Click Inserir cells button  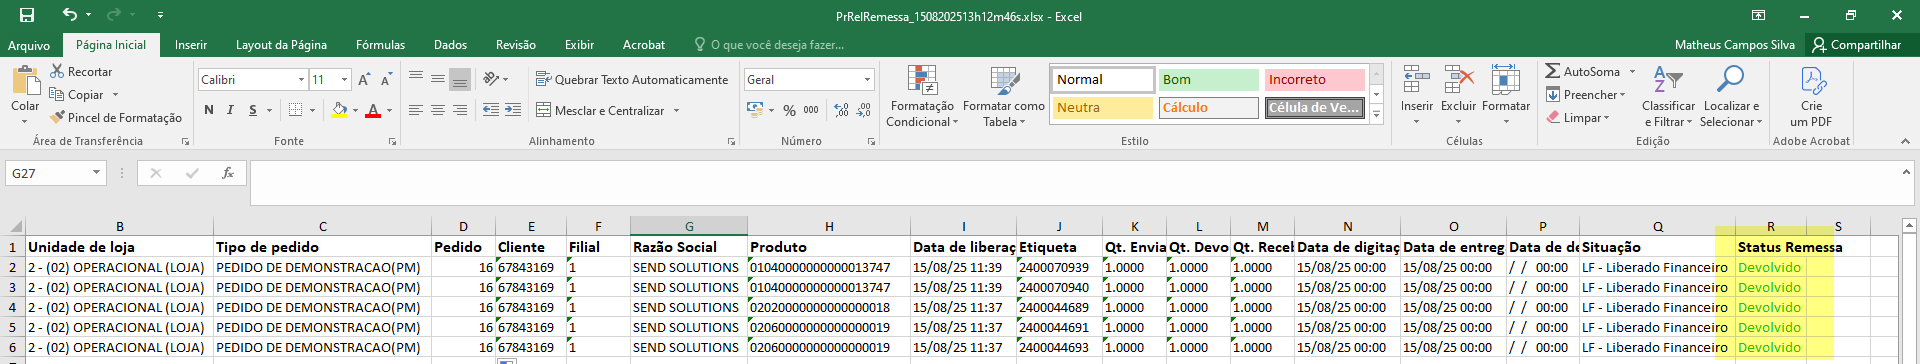pyautogui.click(x=1416, y=95)
